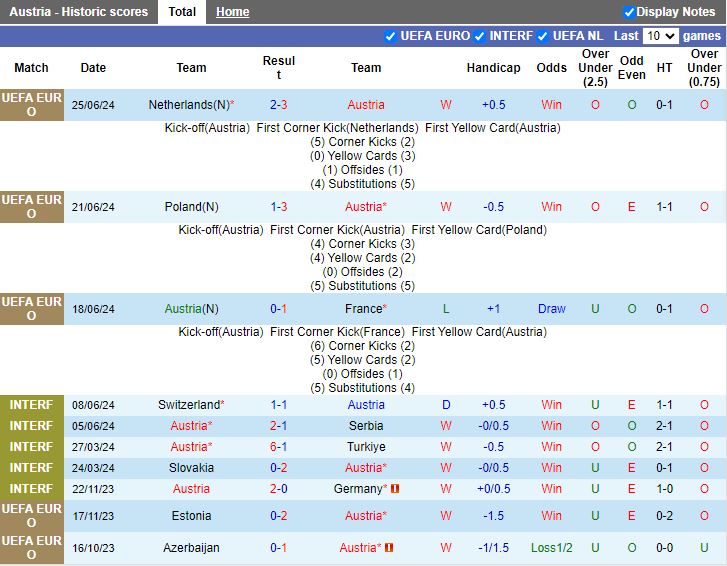
Task: Click the red card icon beside Germany
Action: 395,489
